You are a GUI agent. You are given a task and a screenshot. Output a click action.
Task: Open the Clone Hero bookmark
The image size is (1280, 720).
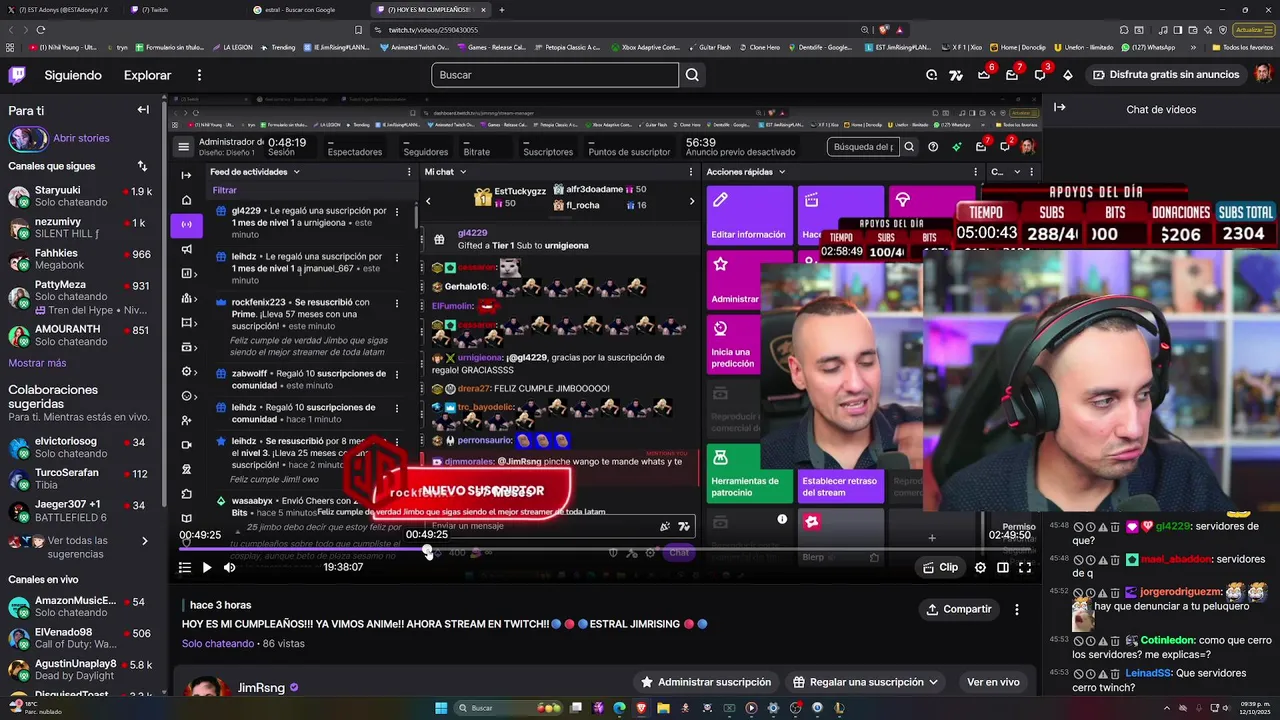[x=758, y=47]
